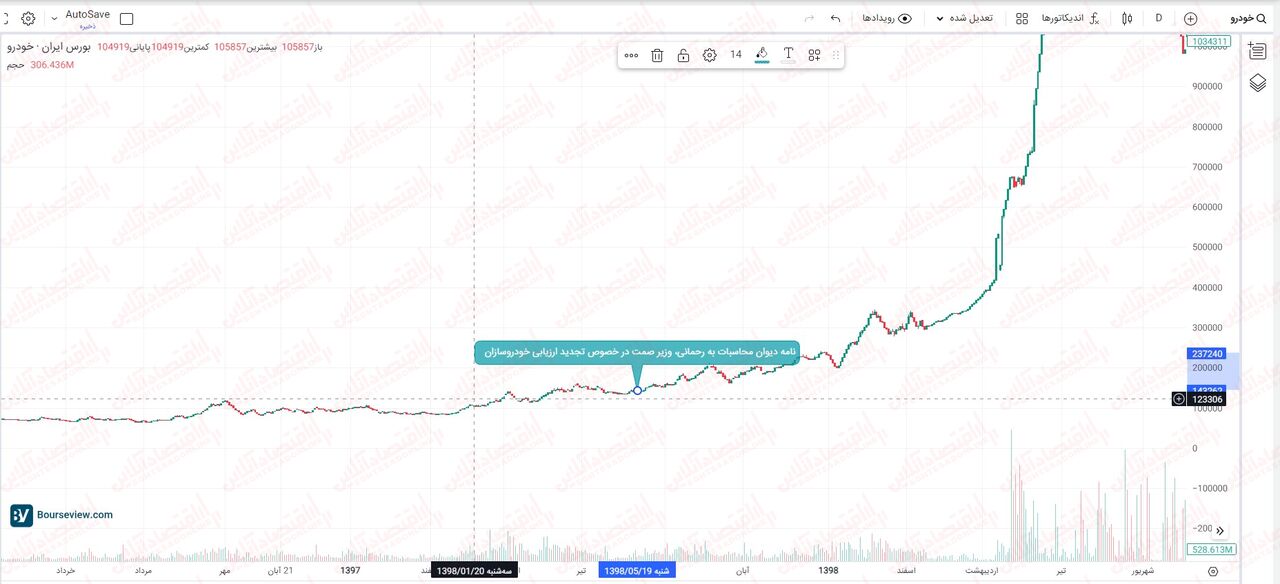This screenshot has height=584, width=1280.
Task: Delete the selected drawing with trash icon
Action: 657,55
